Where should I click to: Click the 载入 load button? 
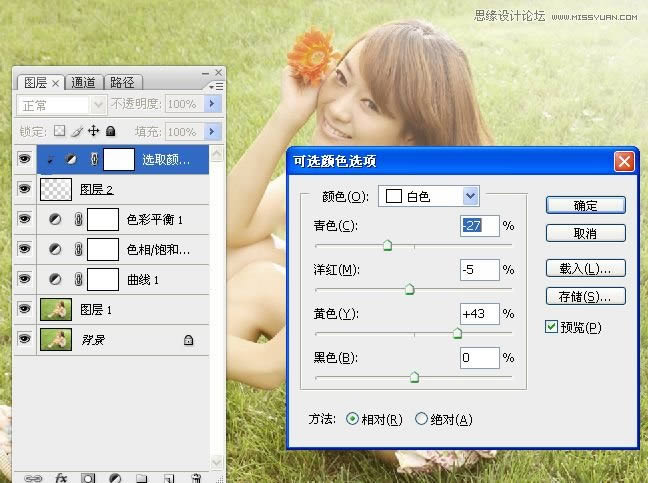click(585, 268)
